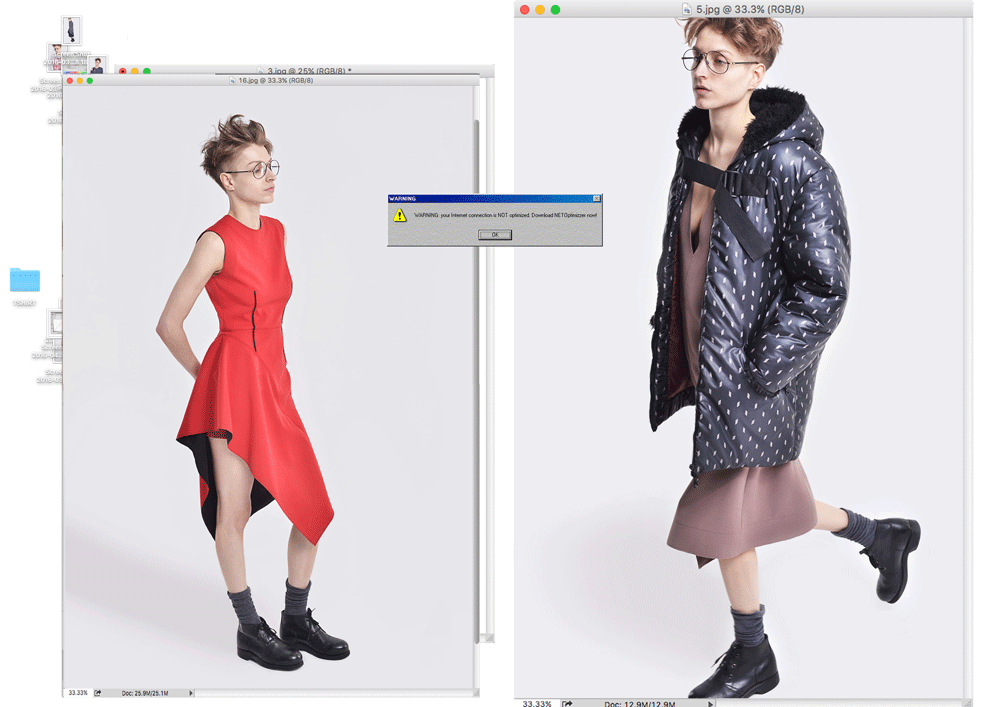Viewport: 1000px width, 707px height.
Task: Click the vertical scrollbar of 16.jpg window
Action: coord(475,300)
